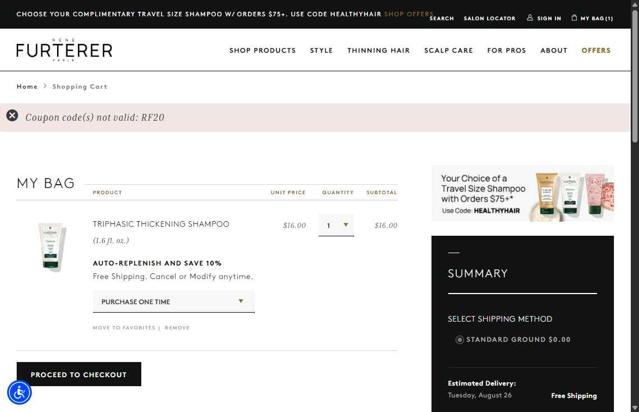Click Move to Favorites link
The image size is (639, 412).
(124, 328)
